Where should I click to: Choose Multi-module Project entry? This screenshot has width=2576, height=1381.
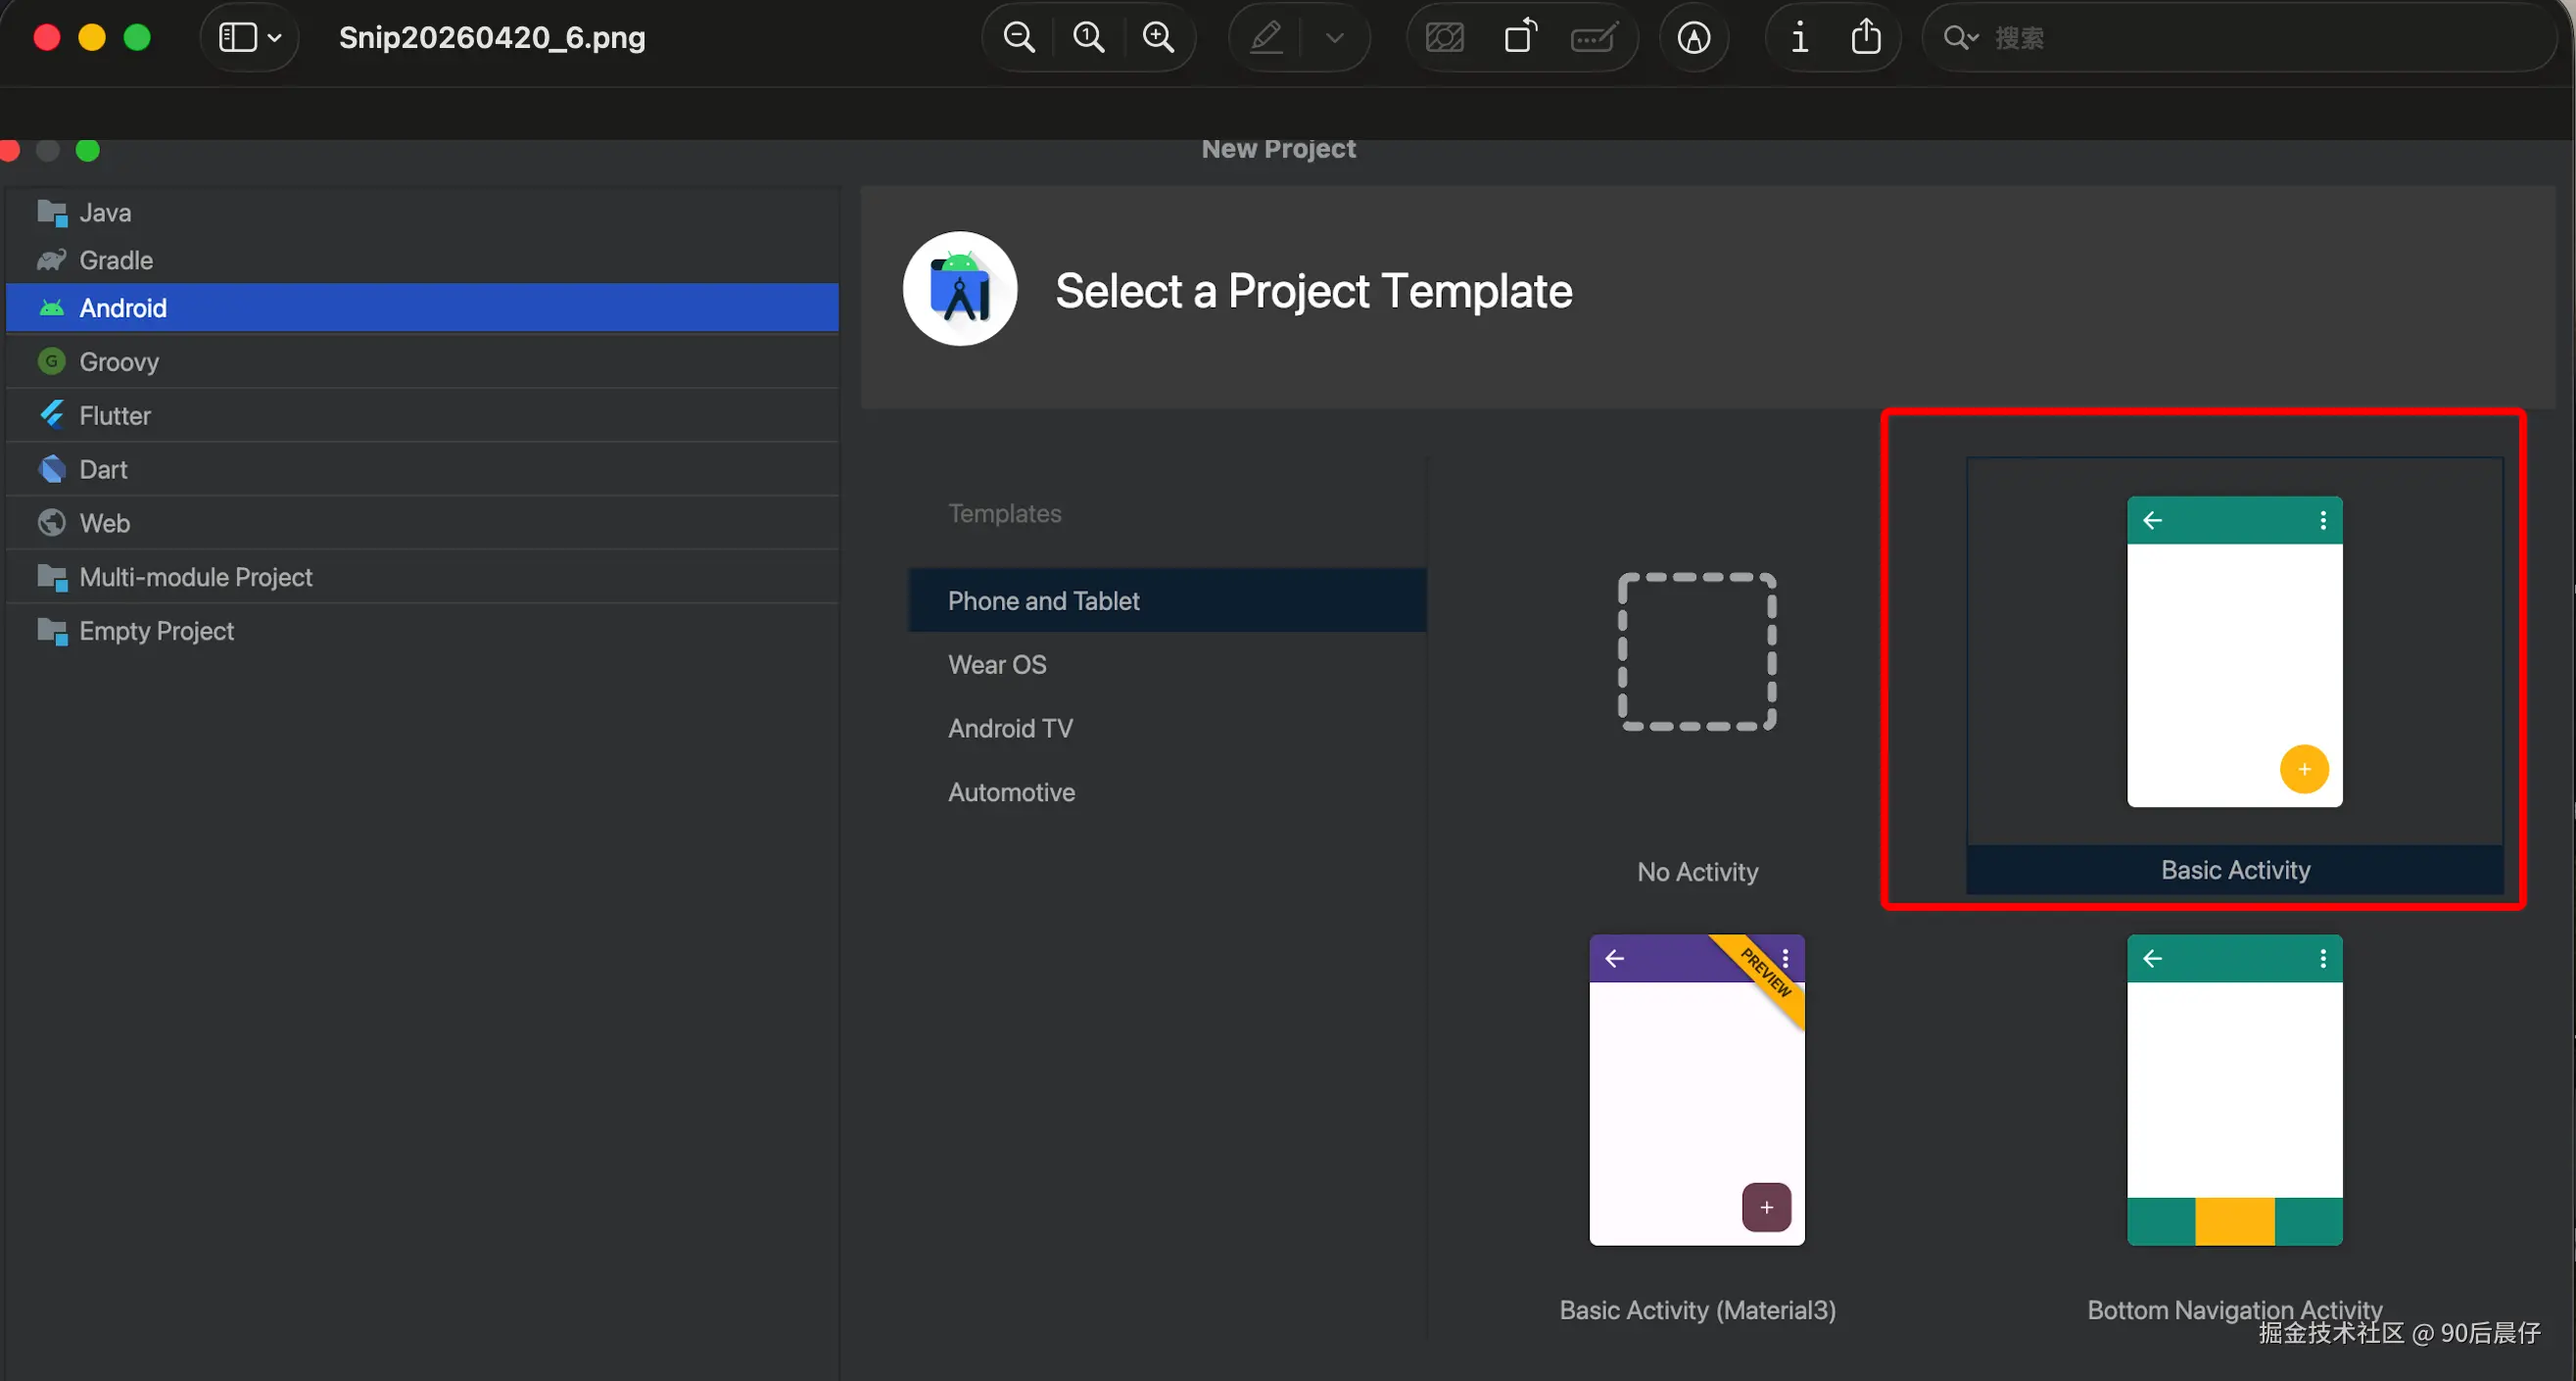coord(196,577)
